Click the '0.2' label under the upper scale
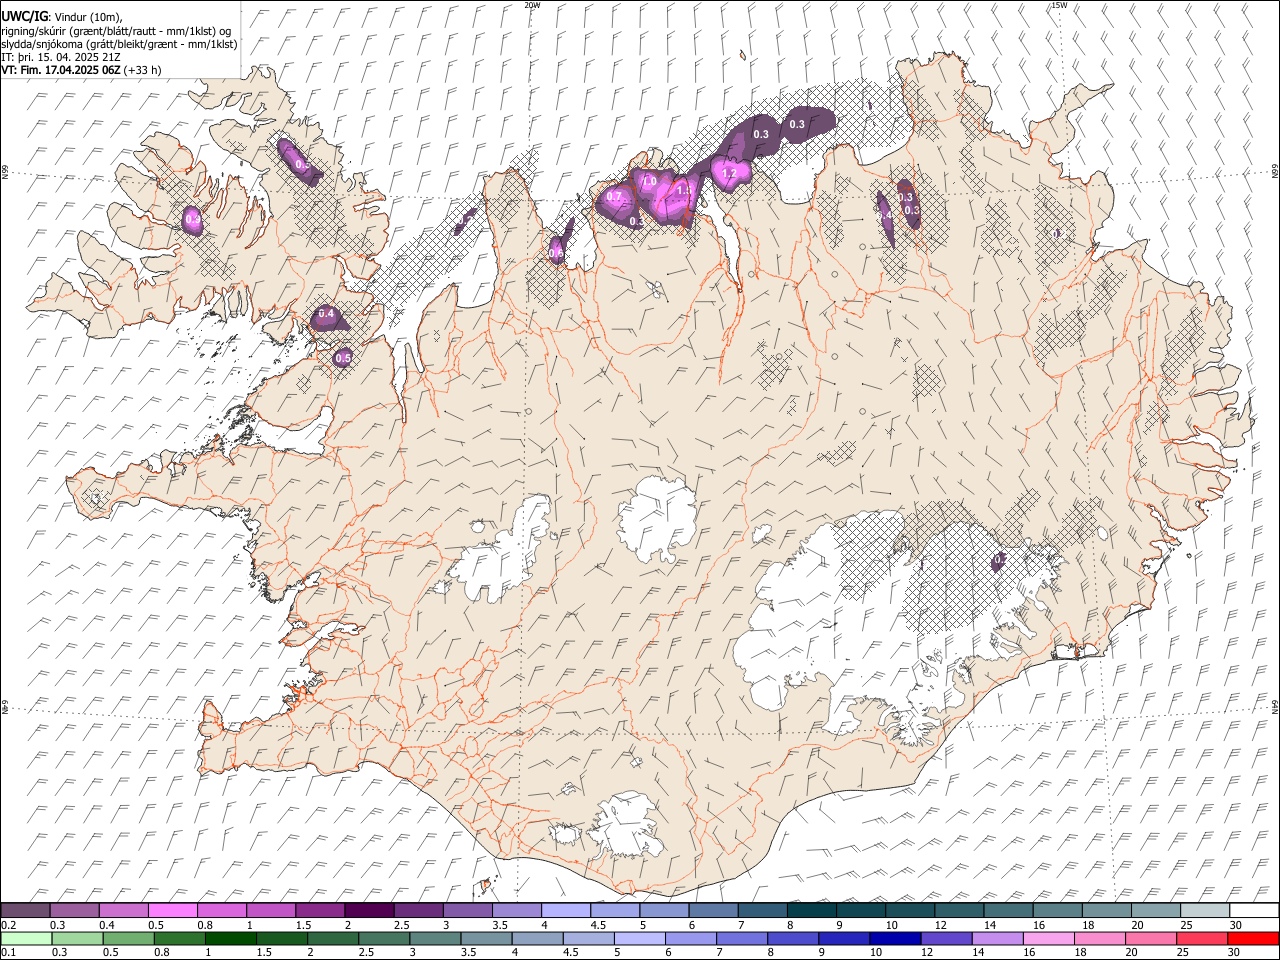Screen dimensions: 1280x960 click(x=7, y=924)
